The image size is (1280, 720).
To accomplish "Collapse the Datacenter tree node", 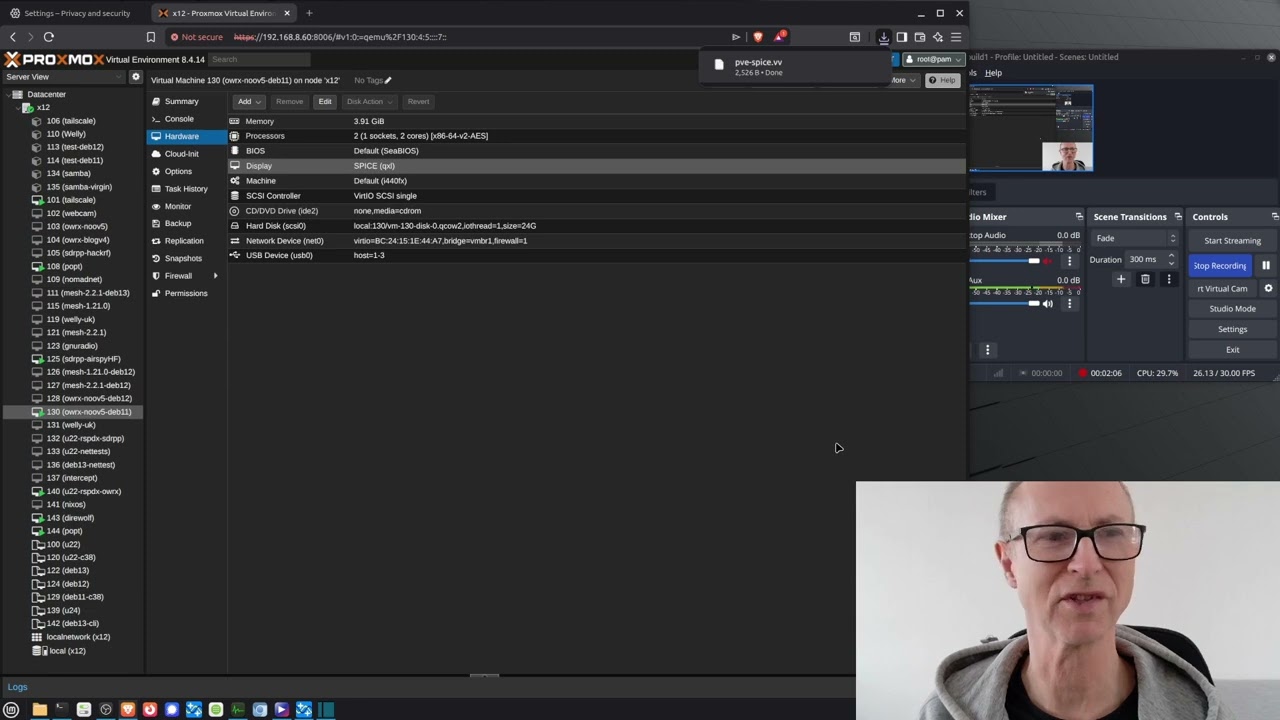I will 8,94.
